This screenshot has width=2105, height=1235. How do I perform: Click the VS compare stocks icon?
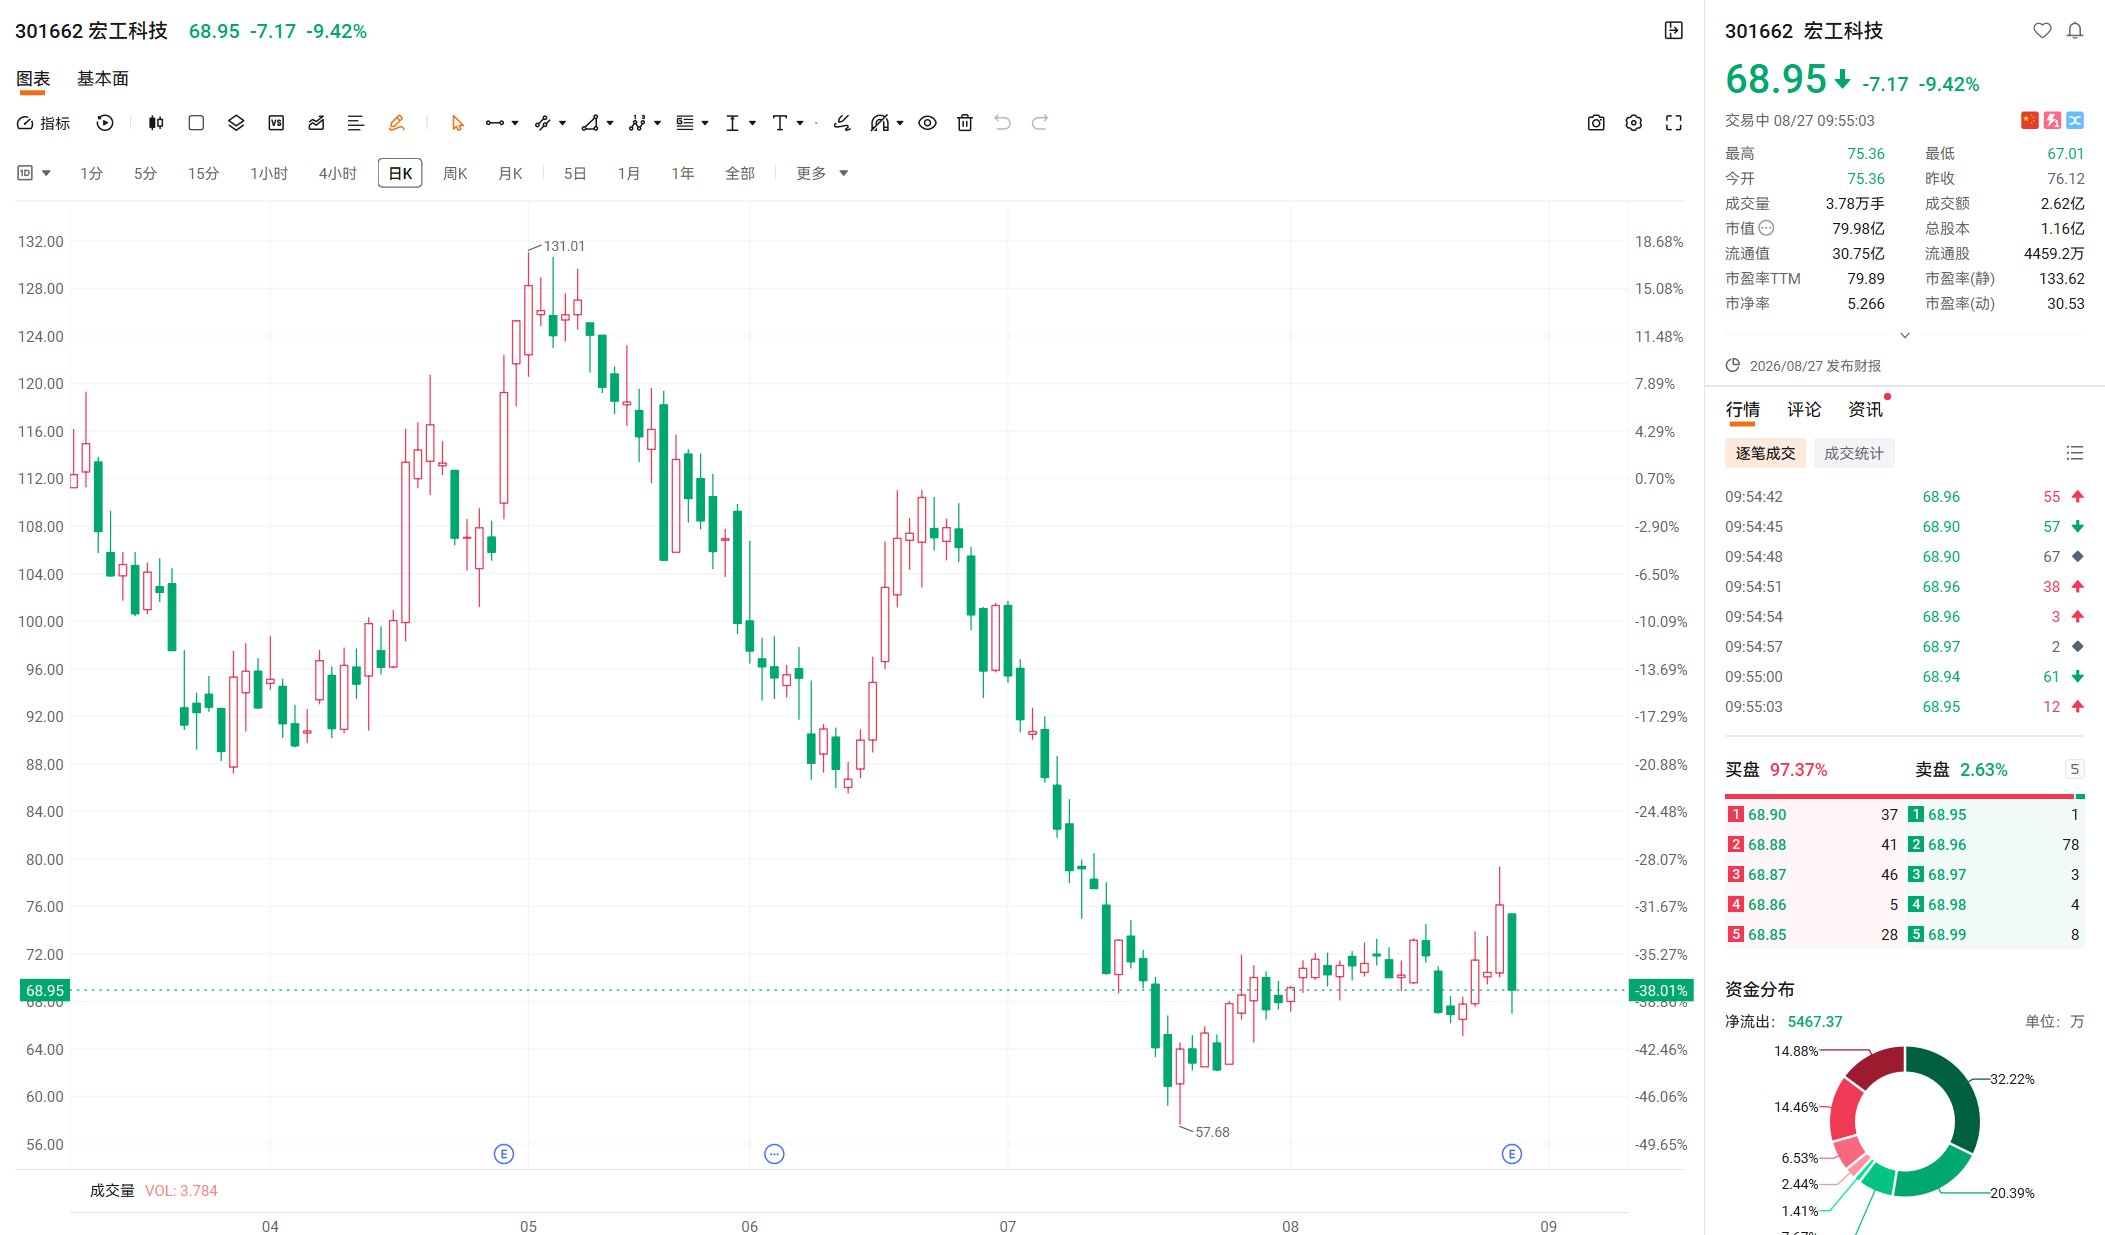pos(277,123)
